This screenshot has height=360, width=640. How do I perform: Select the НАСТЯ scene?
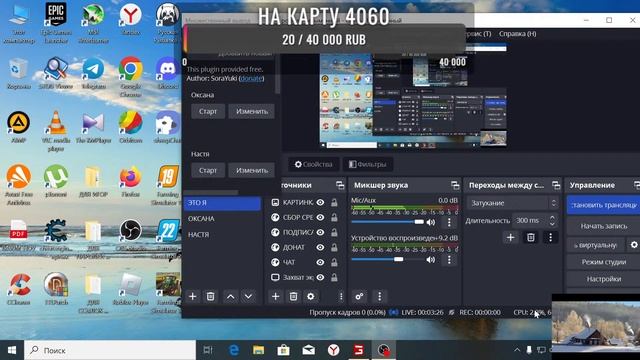222,235
